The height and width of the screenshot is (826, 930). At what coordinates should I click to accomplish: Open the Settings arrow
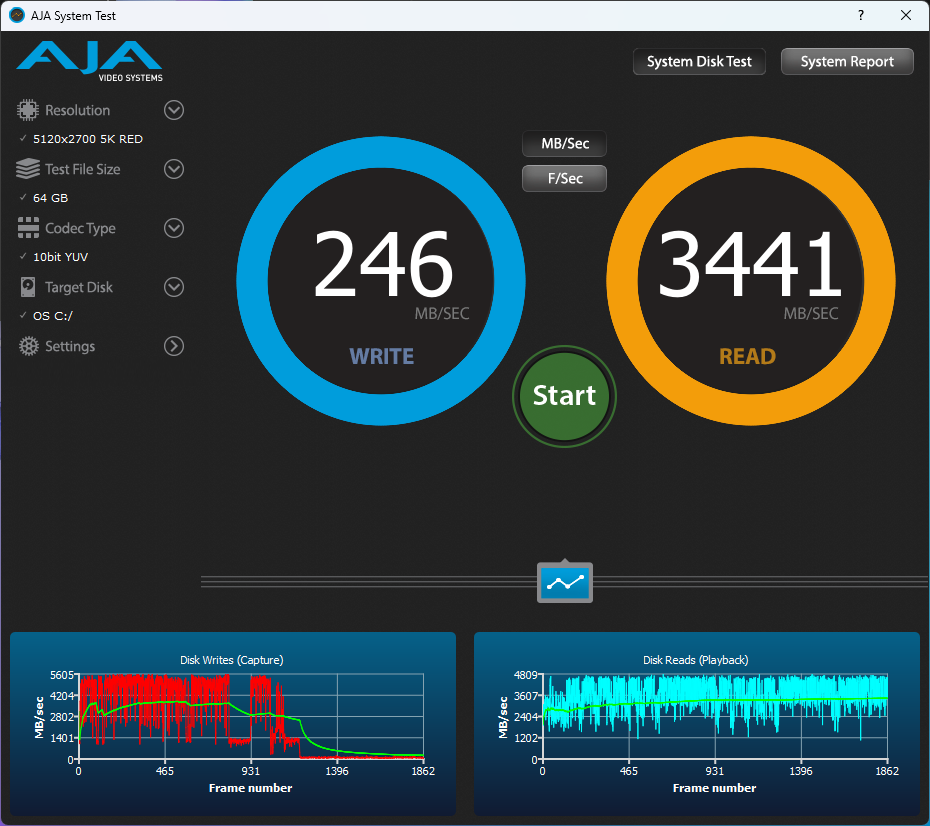pos(174,346)
